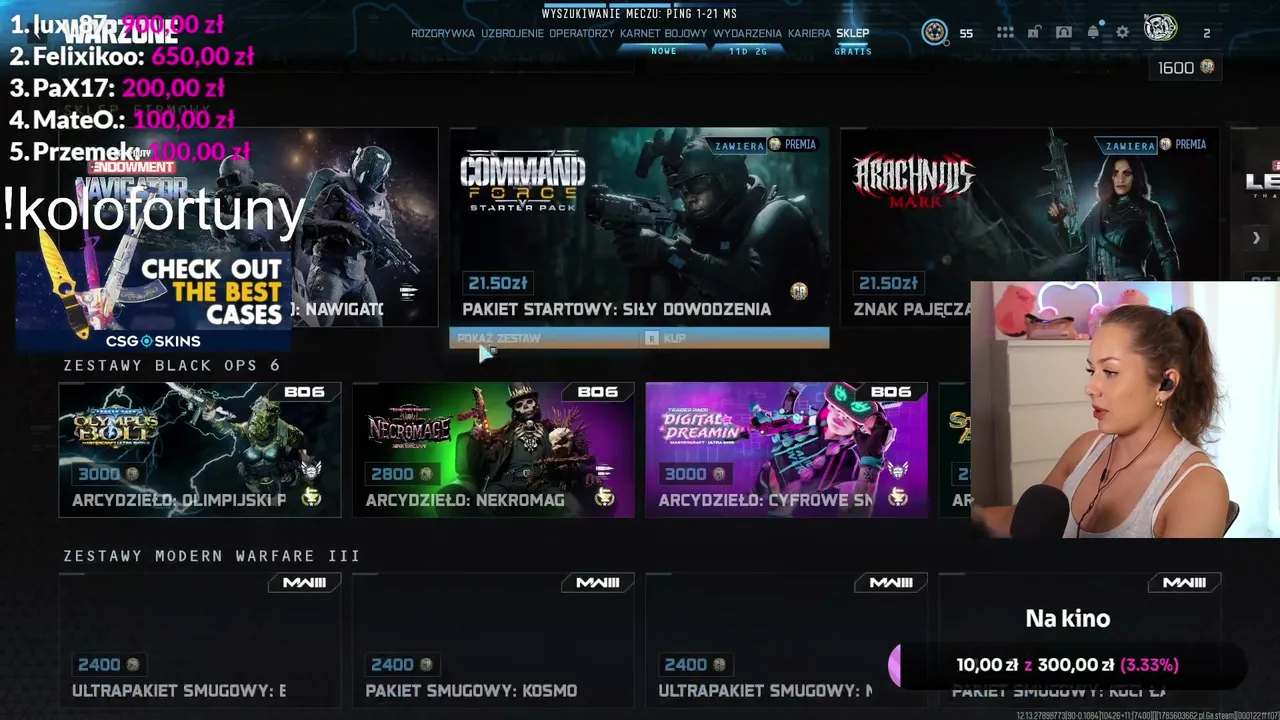Viewport: 1280px width, 720px height.
Task: Click the player rank emblem icon
Action: [935, 32]
